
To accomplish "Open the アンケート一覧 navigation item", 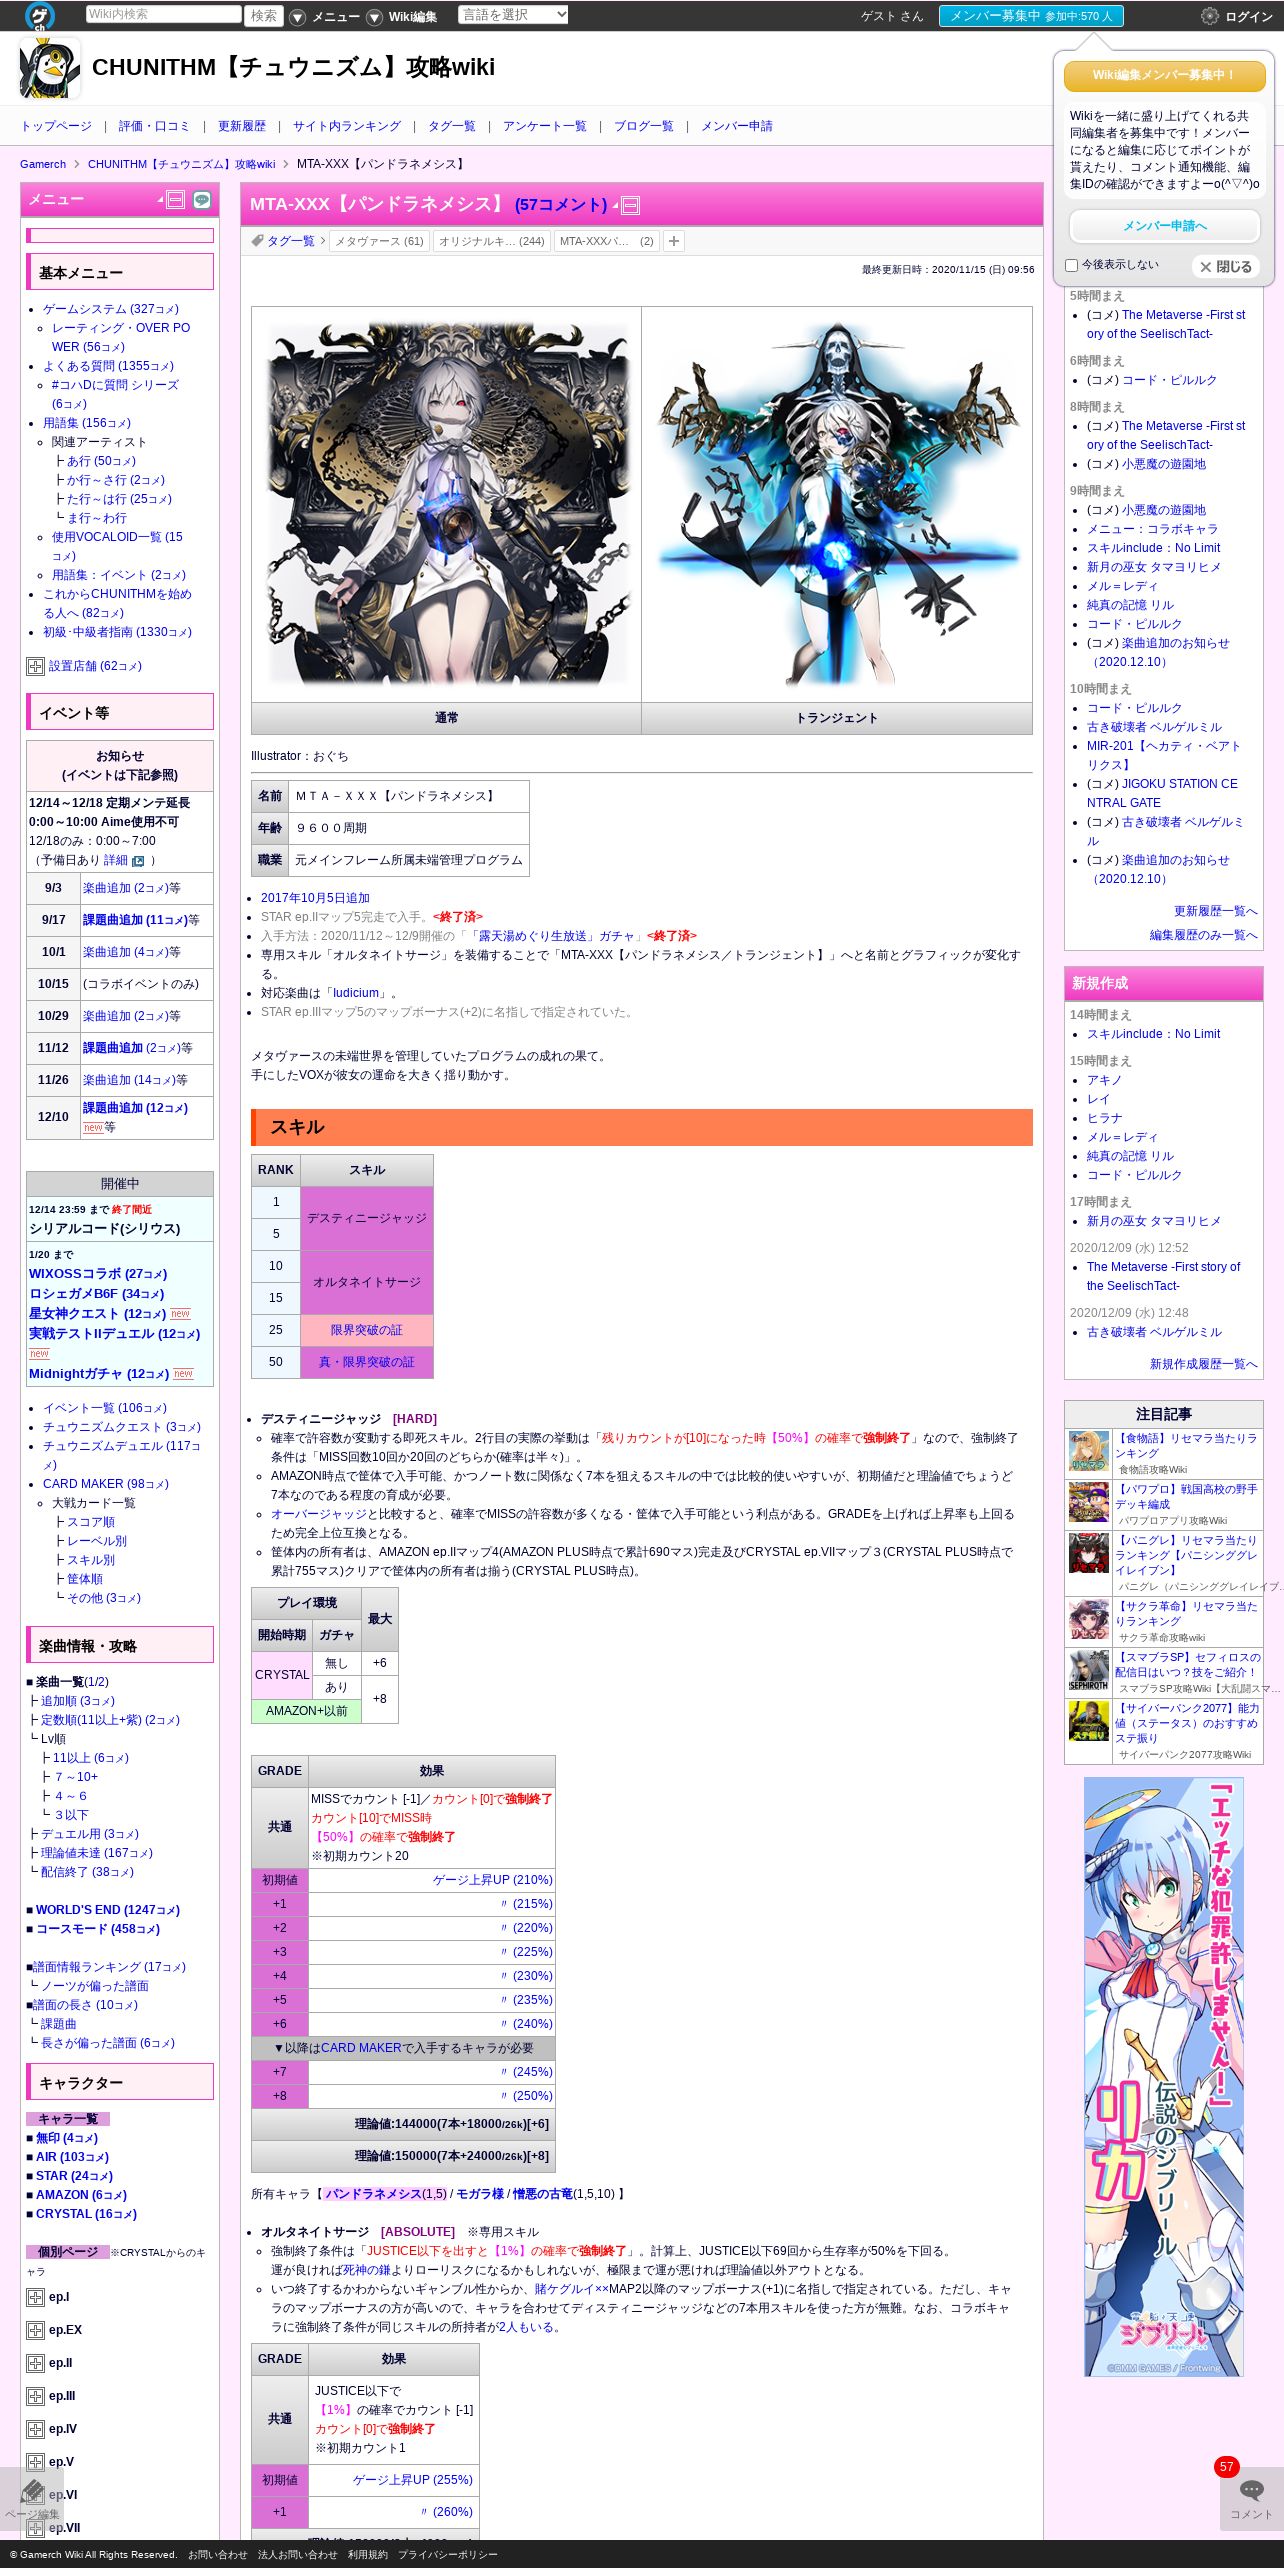I will pyautogui.click(x=545, y=126).
